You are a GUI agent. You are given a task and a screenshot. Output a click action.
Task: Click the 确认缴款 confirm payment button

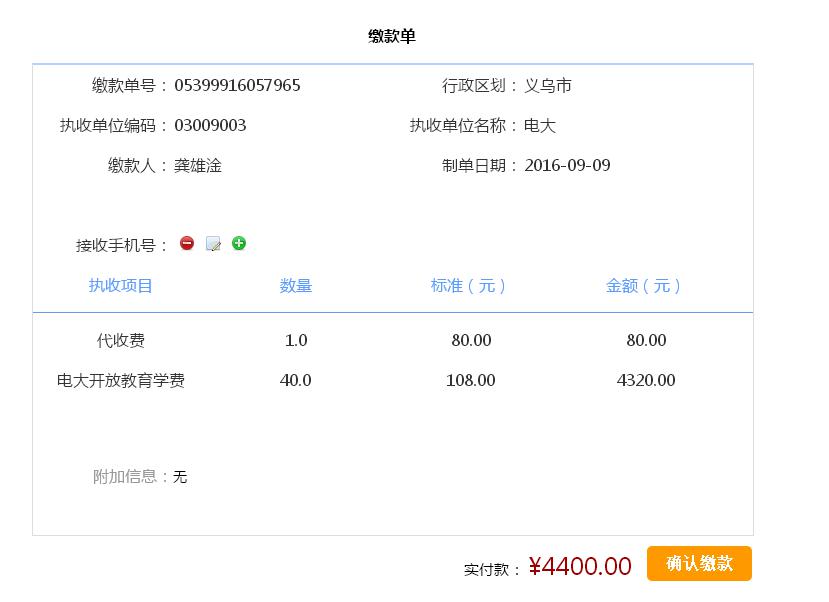point(699,564)
